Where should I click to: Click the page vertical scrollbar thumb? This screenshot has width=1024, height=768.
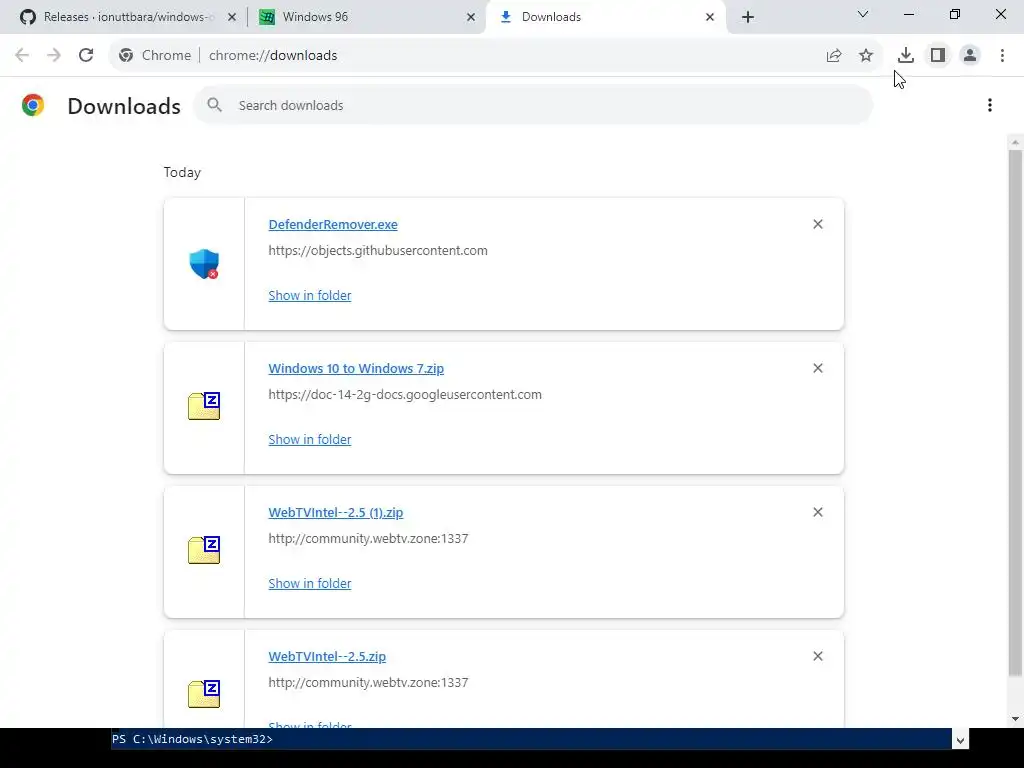[x=1015, y=413]
